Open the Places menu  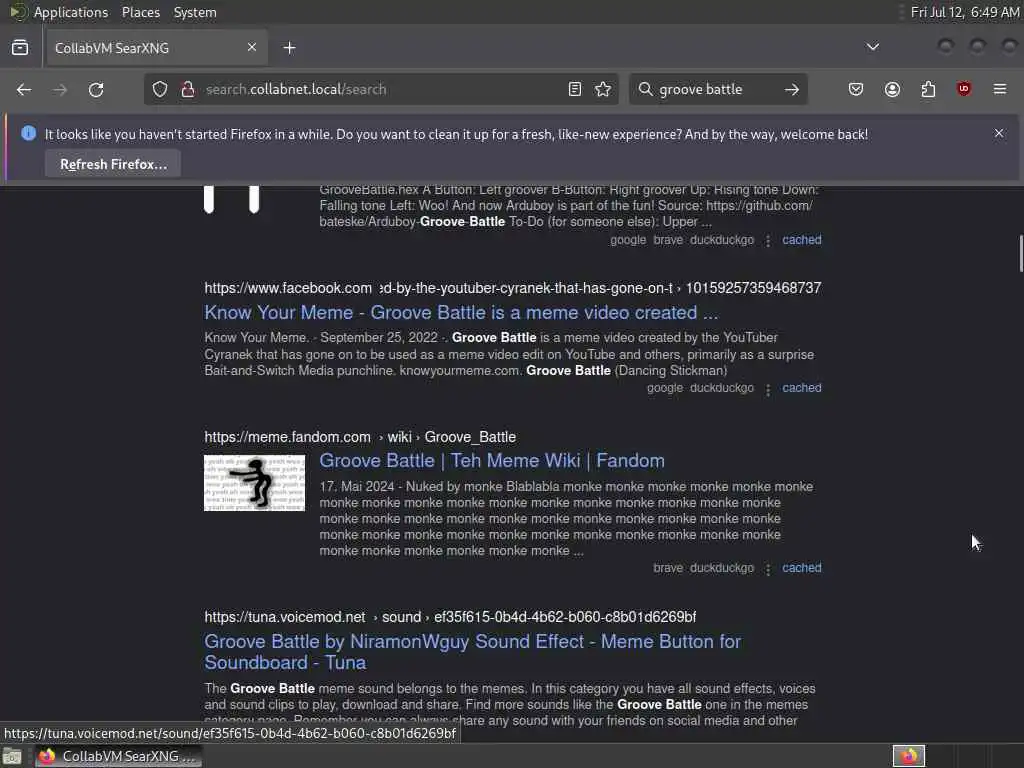pos(140,12)
